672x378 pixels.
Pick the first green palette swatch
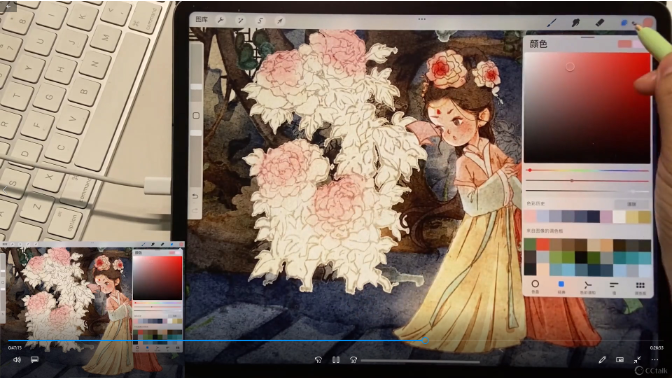tap(530, 245)
